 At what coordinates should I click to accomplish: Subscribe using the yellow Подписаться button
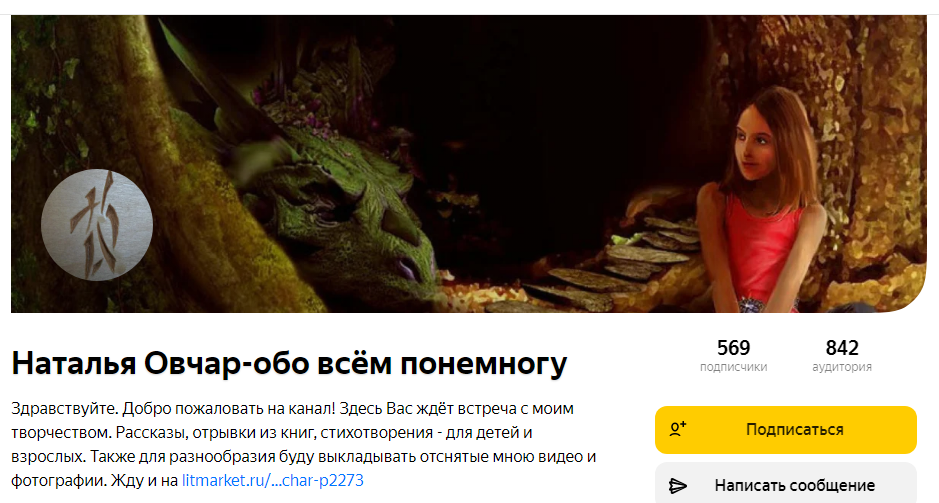point(786,430)
